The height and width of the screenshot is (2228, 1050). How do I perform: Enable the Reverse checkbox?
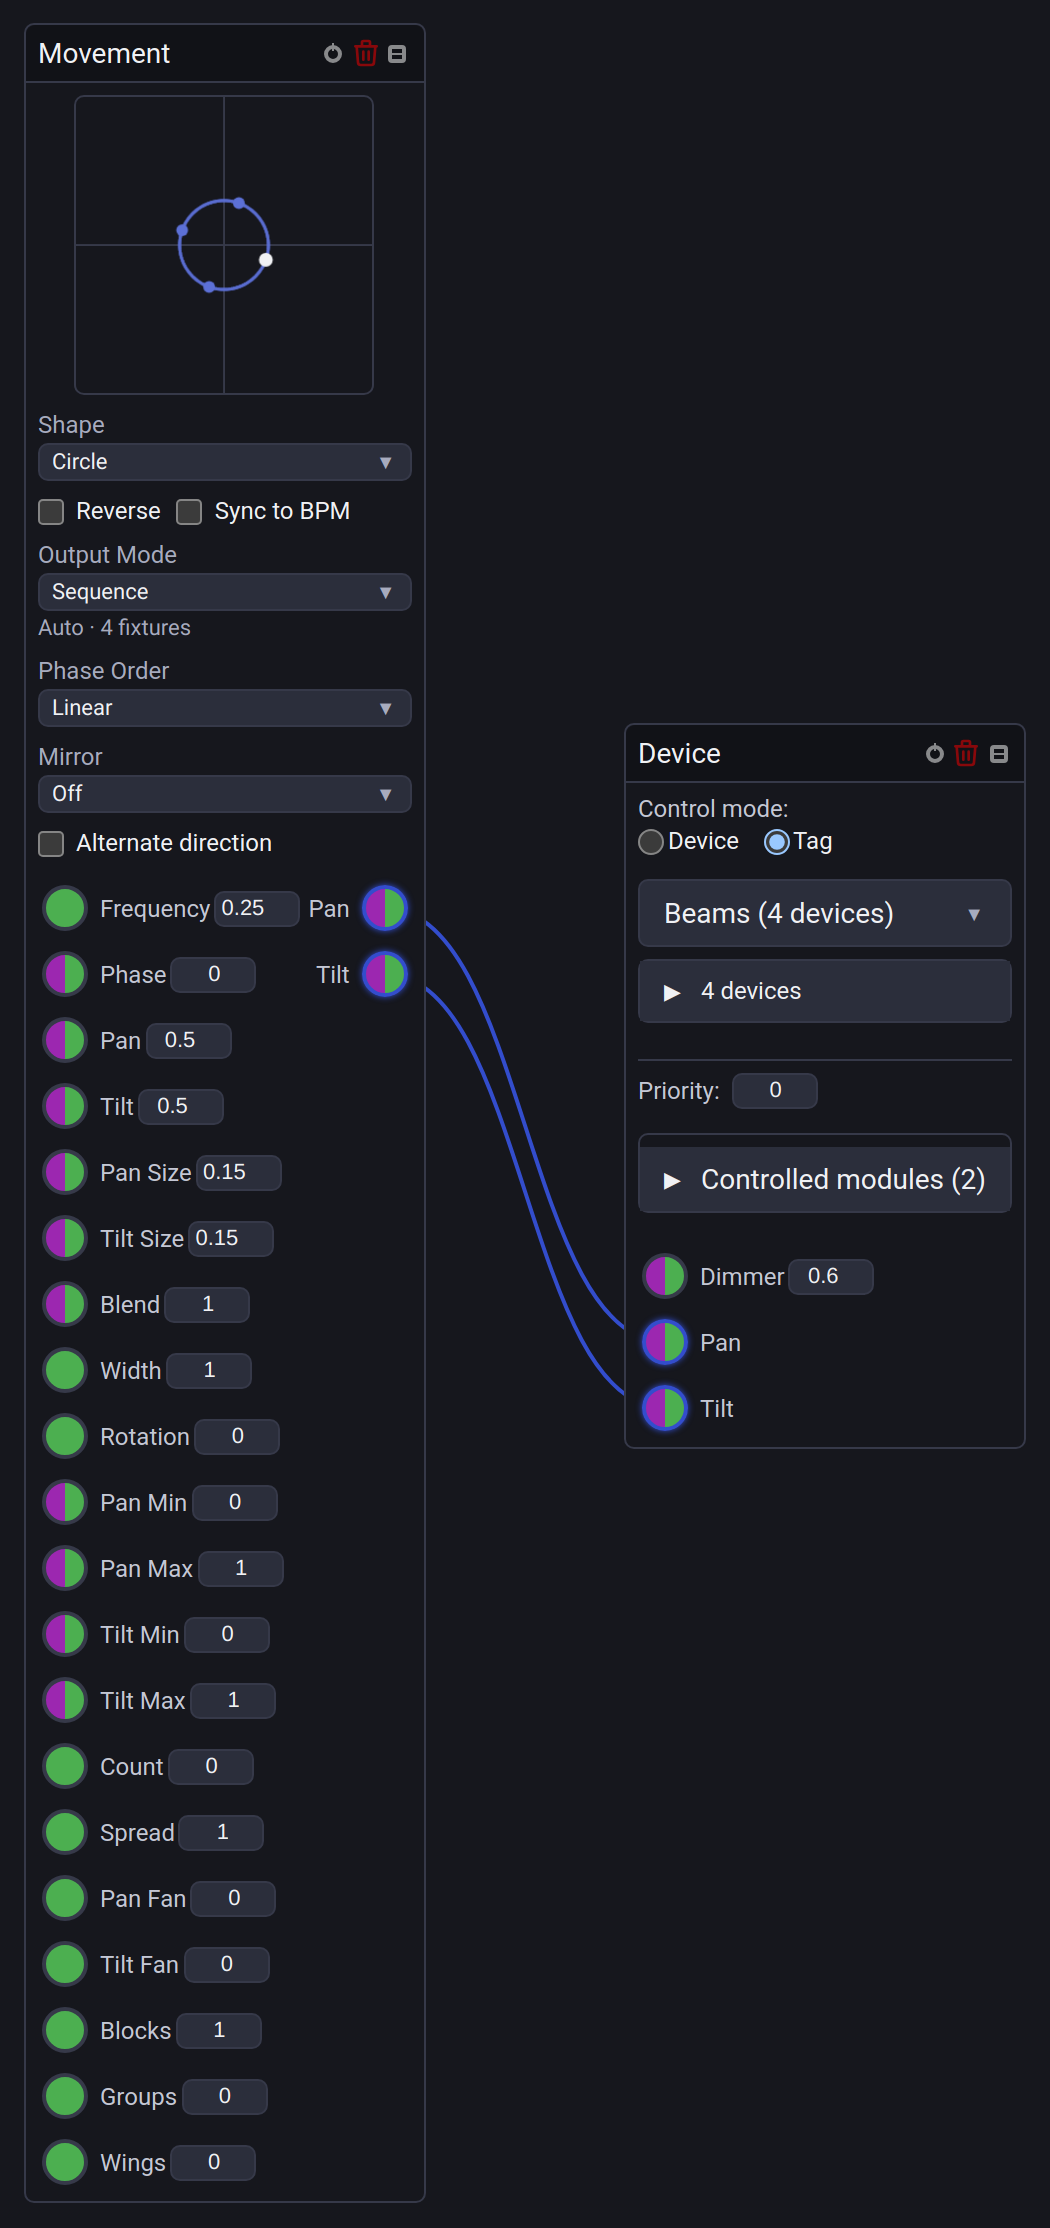pyautogui.click(x=51, y=512)
